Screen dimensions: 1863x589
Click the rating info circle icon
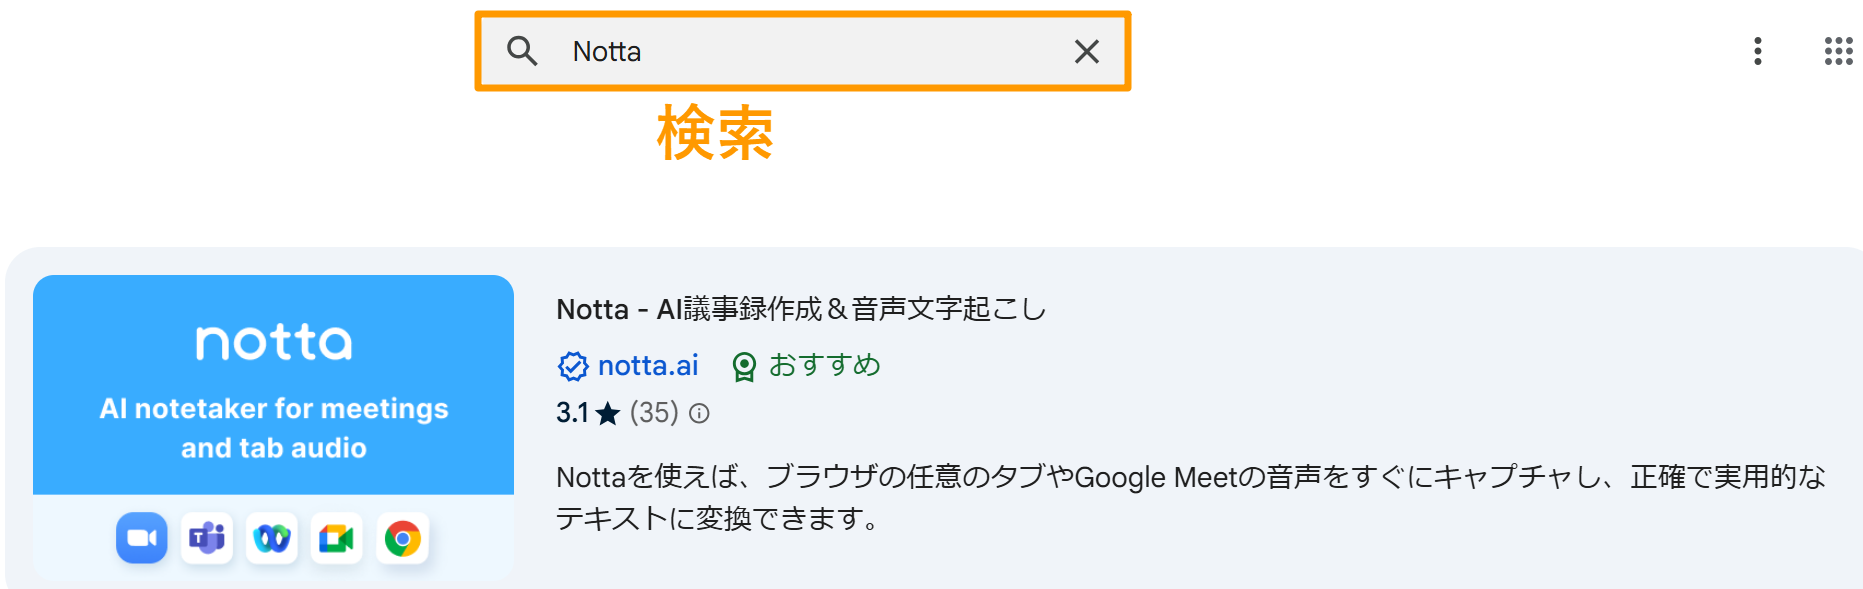700,413
